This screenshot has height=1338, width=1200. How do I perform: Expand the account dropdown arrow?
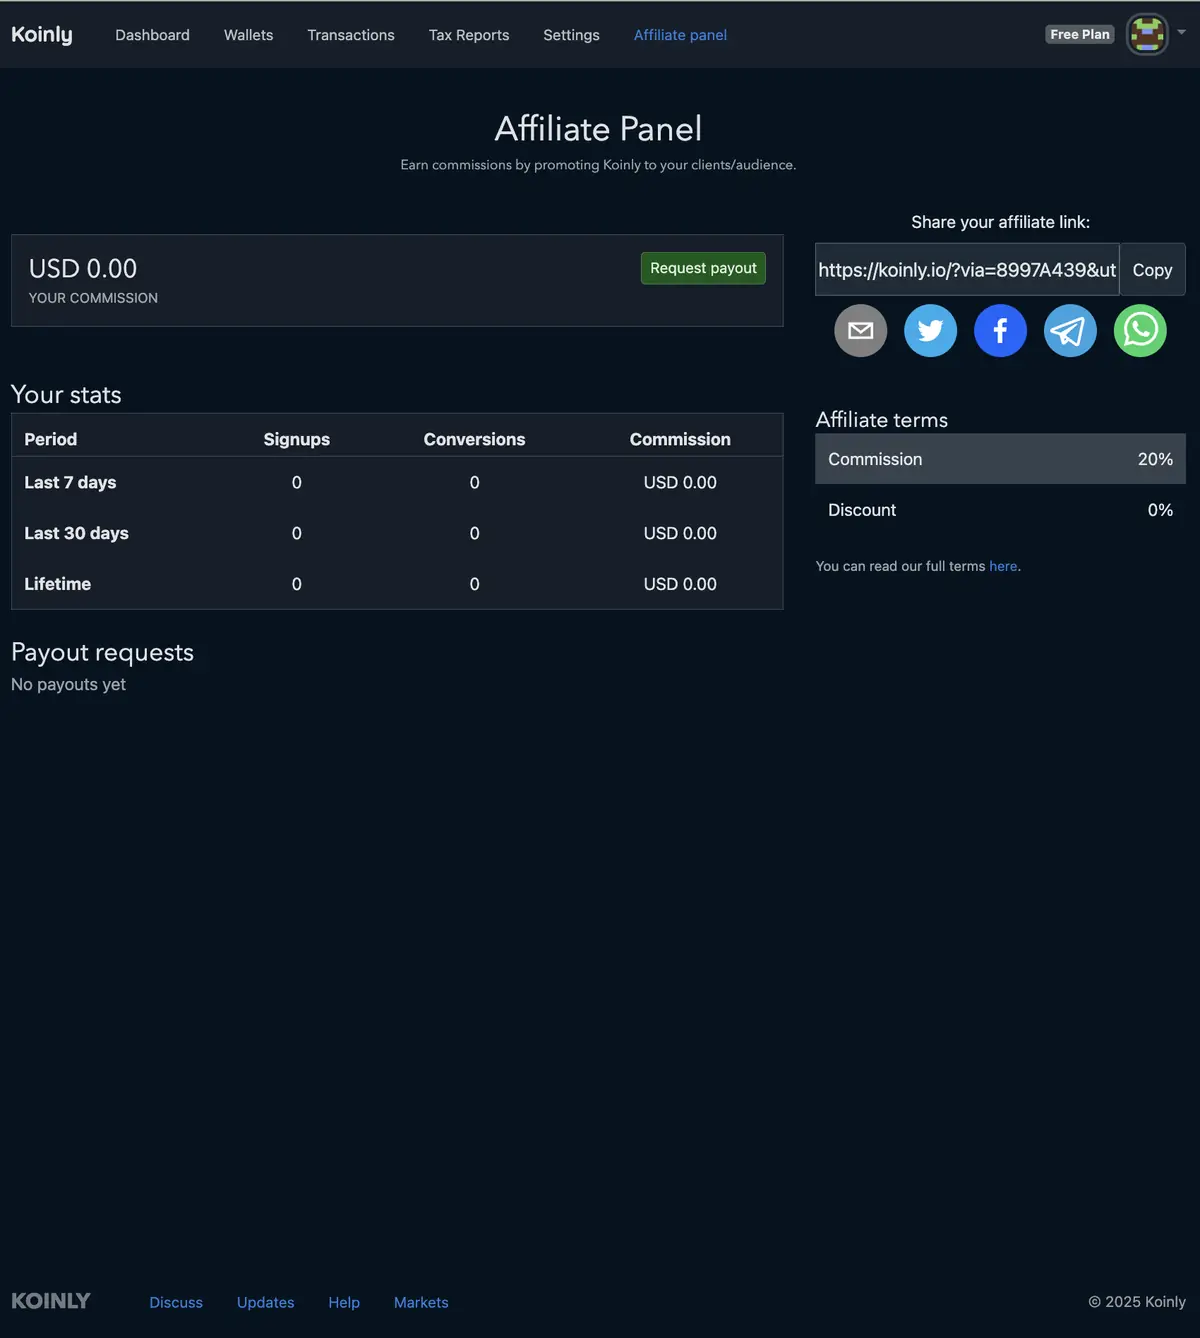[x=1181, y=32]
